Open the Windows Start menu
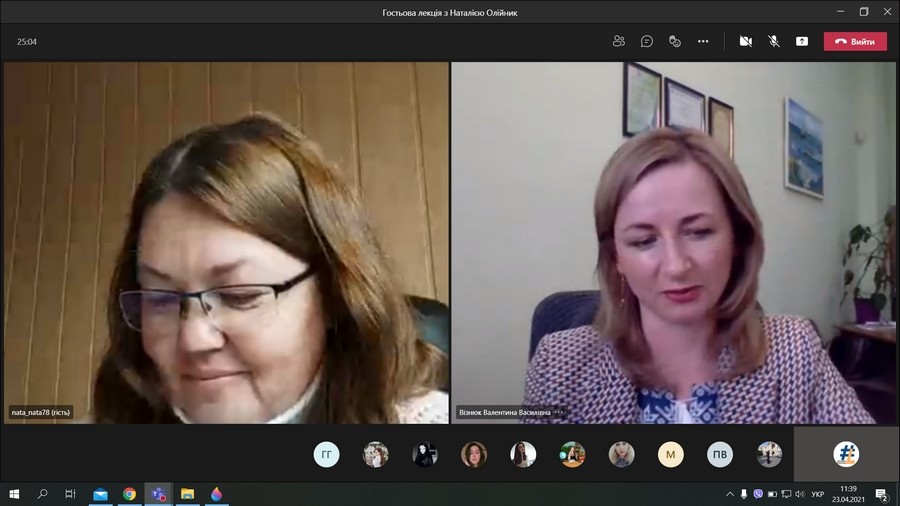The height and width of the screenshot is (506, 900). click(x=14, y=494)
